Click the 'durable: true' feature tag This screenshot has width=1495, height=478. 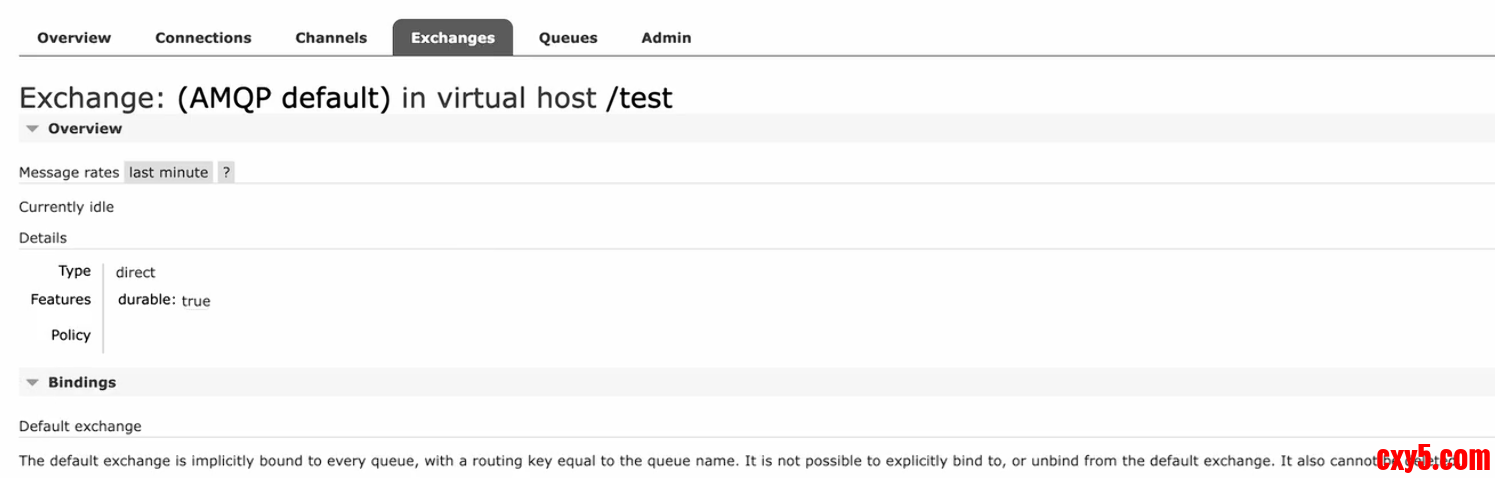click(x=164, y=300)
